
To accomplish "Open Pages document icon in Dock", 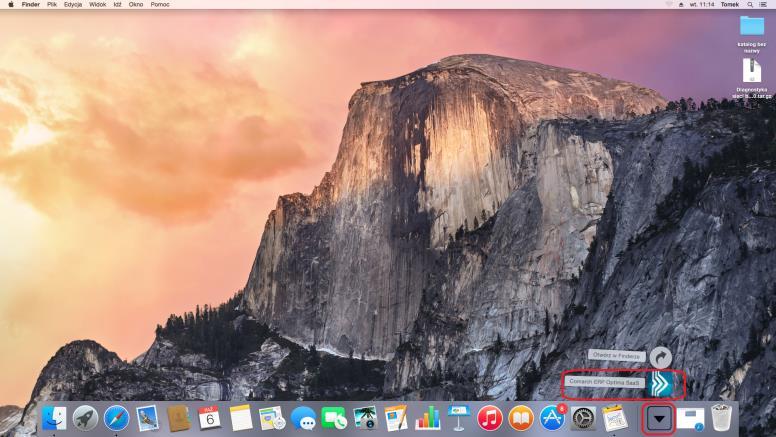I will (x=396, y=418).
